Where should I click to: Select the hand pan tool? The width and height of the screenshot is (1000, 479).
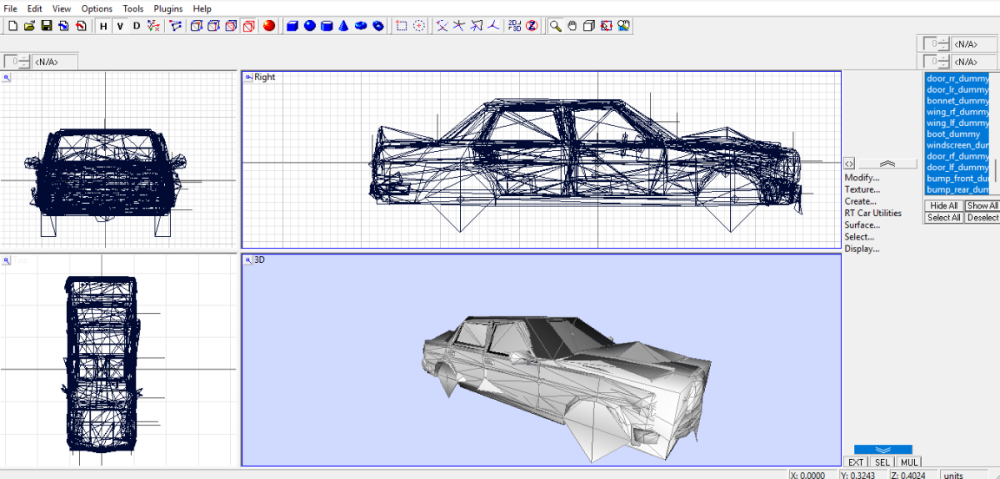click(x=573, y=26)
